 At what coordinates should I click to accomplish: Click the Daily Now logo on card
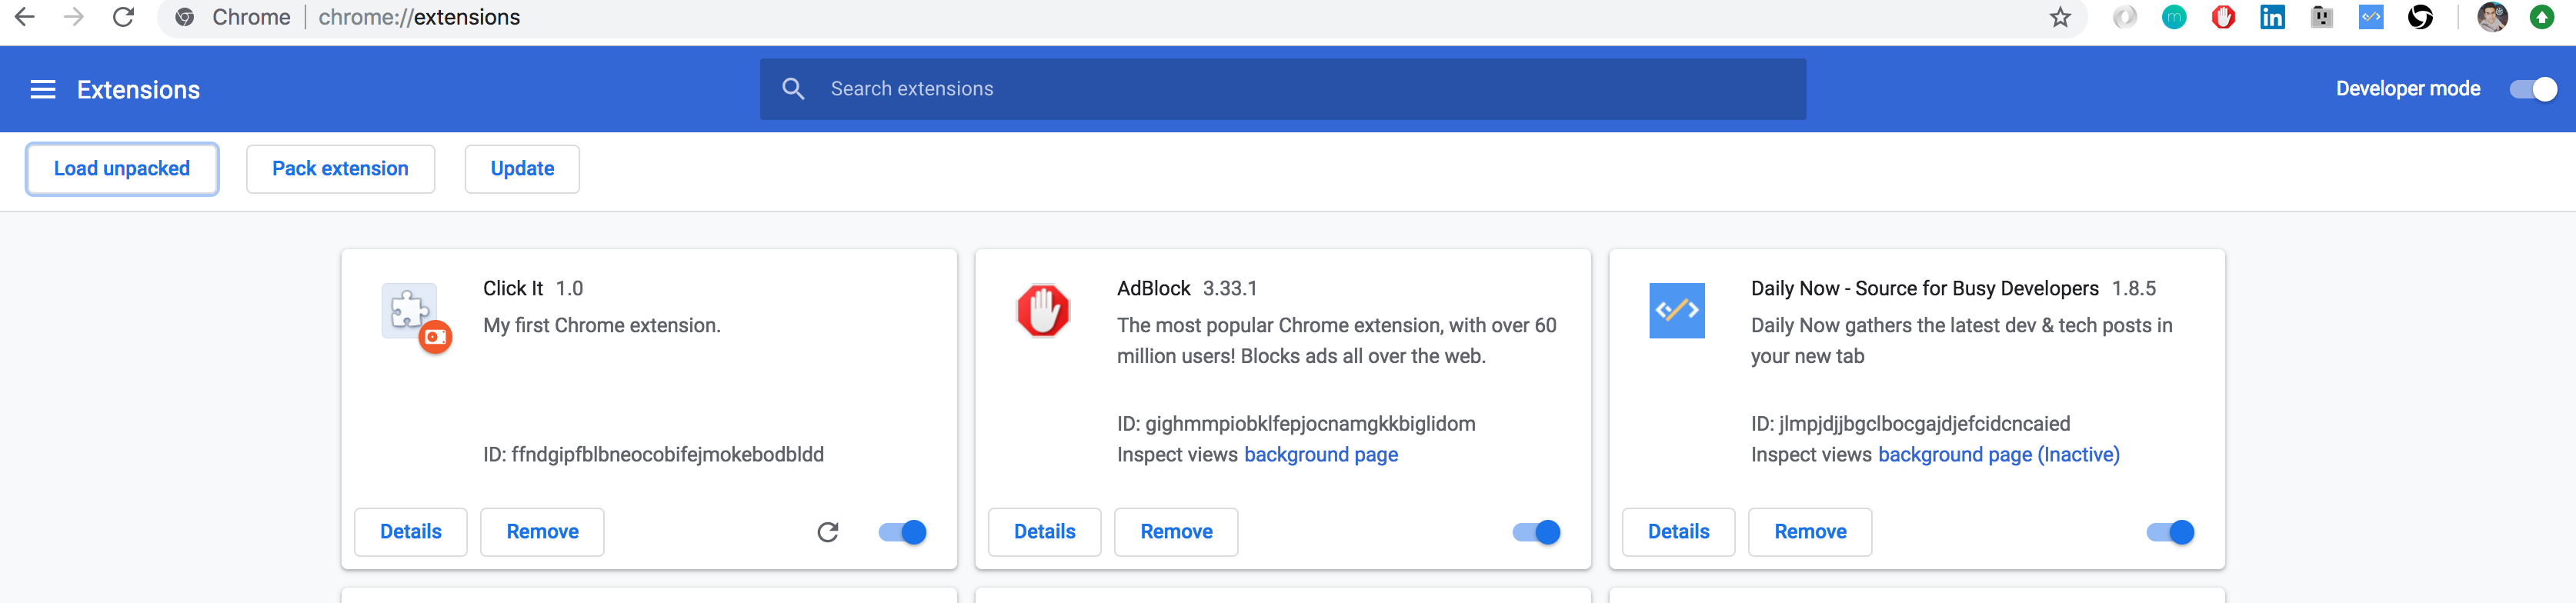[x=1677, y=311]
